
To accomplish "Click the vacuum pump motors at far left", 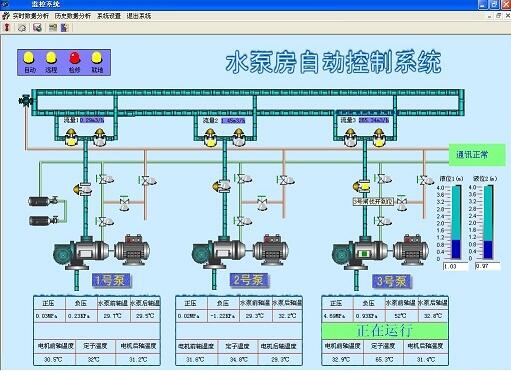I will (43, 211).
